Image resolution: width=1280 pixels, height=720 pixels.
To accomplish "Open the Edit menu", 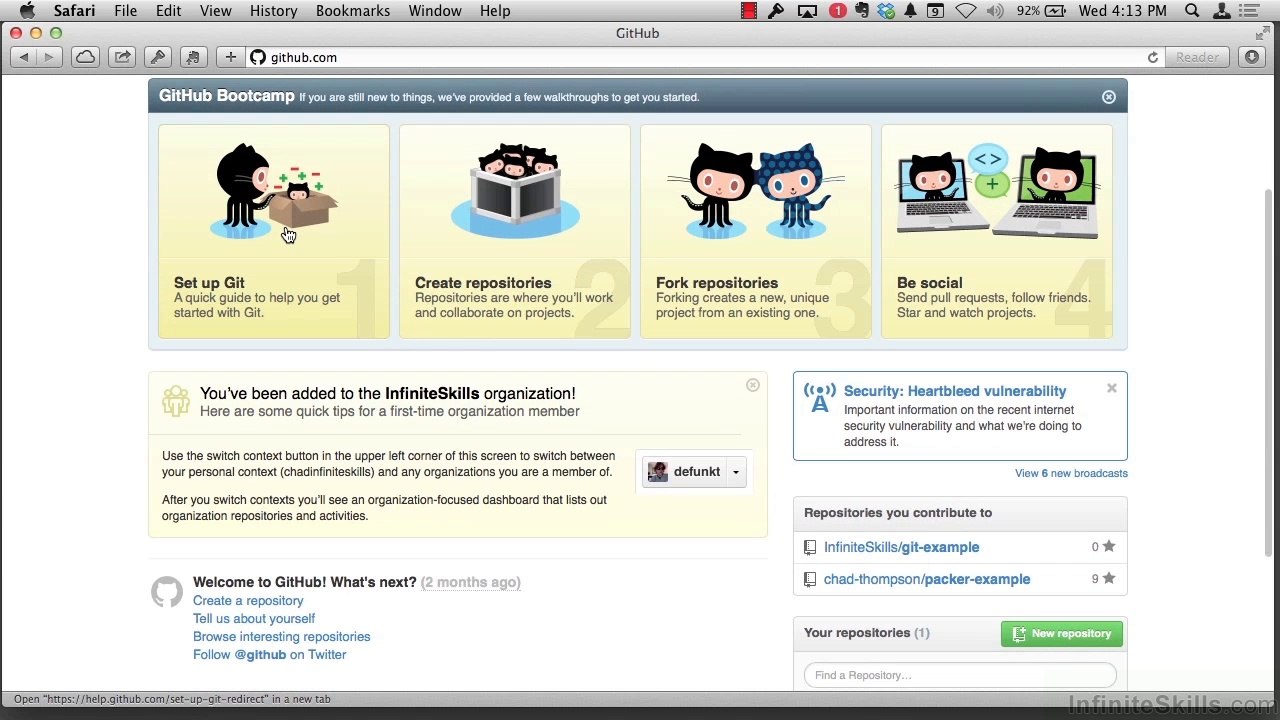I will (168, 11).
